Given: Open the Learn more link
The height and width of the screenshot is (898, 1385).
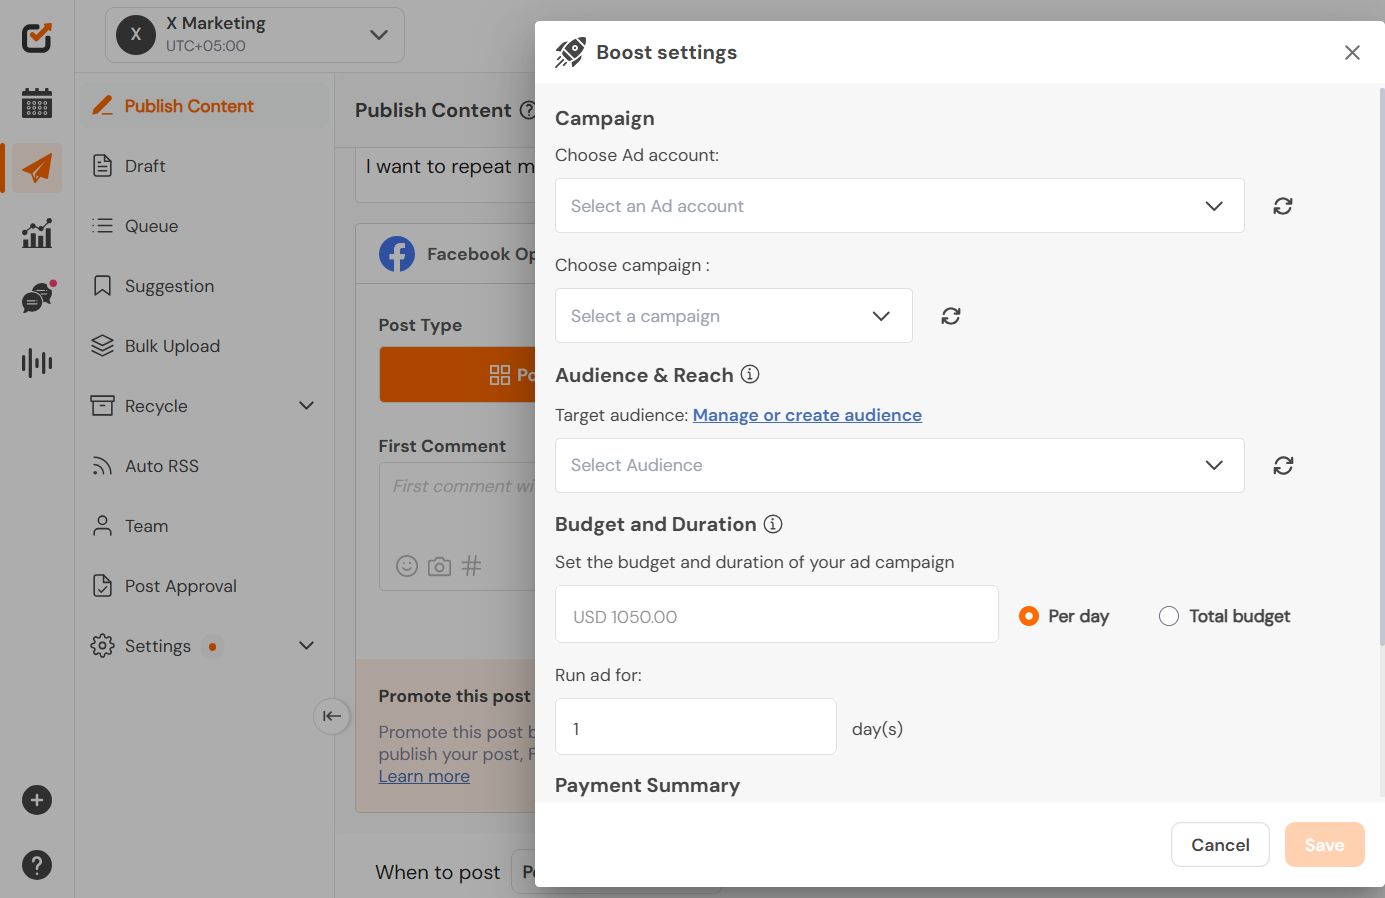Looking at the screenshot, I should coord(424,776).
